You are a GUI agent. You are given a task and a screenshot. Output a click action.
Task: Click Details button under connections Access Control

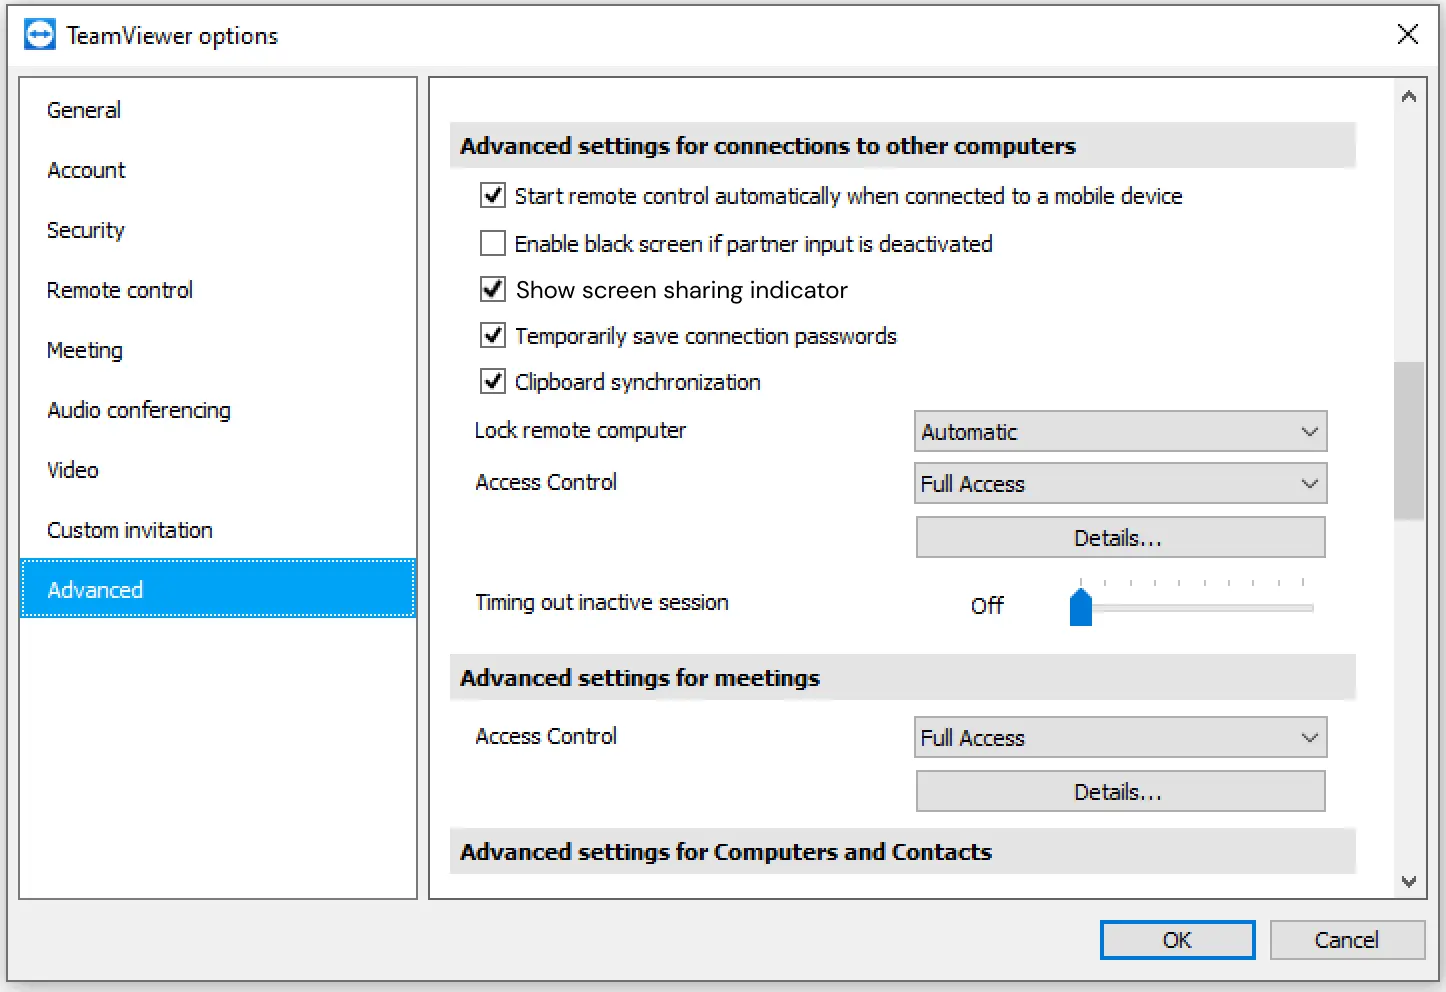click(x=1120, y=538)
